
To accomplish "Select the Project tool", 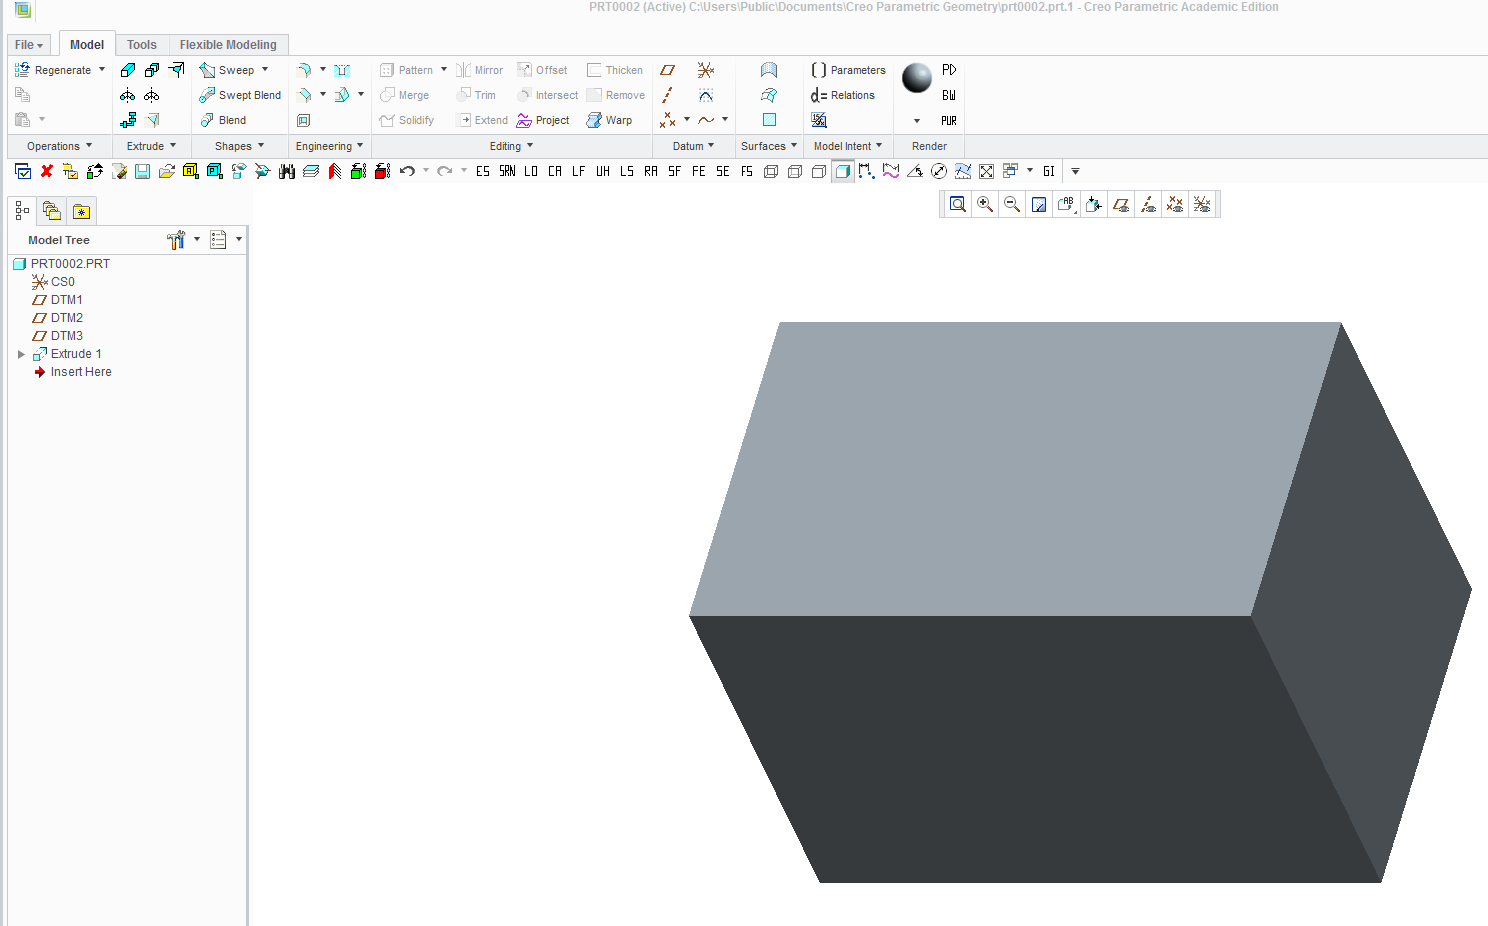I will (544, 119).
